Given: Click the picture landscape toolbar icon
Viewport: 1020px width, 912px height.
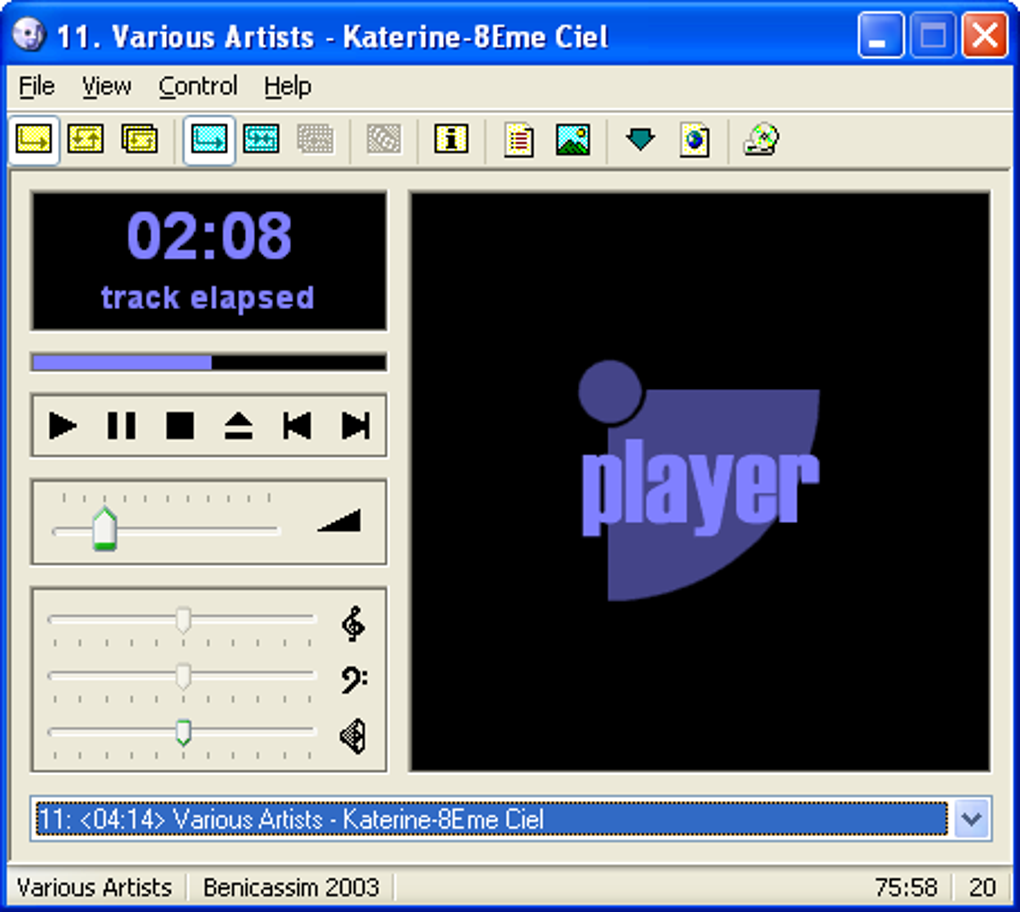Looking at the screenshot, I should point(573,140).
